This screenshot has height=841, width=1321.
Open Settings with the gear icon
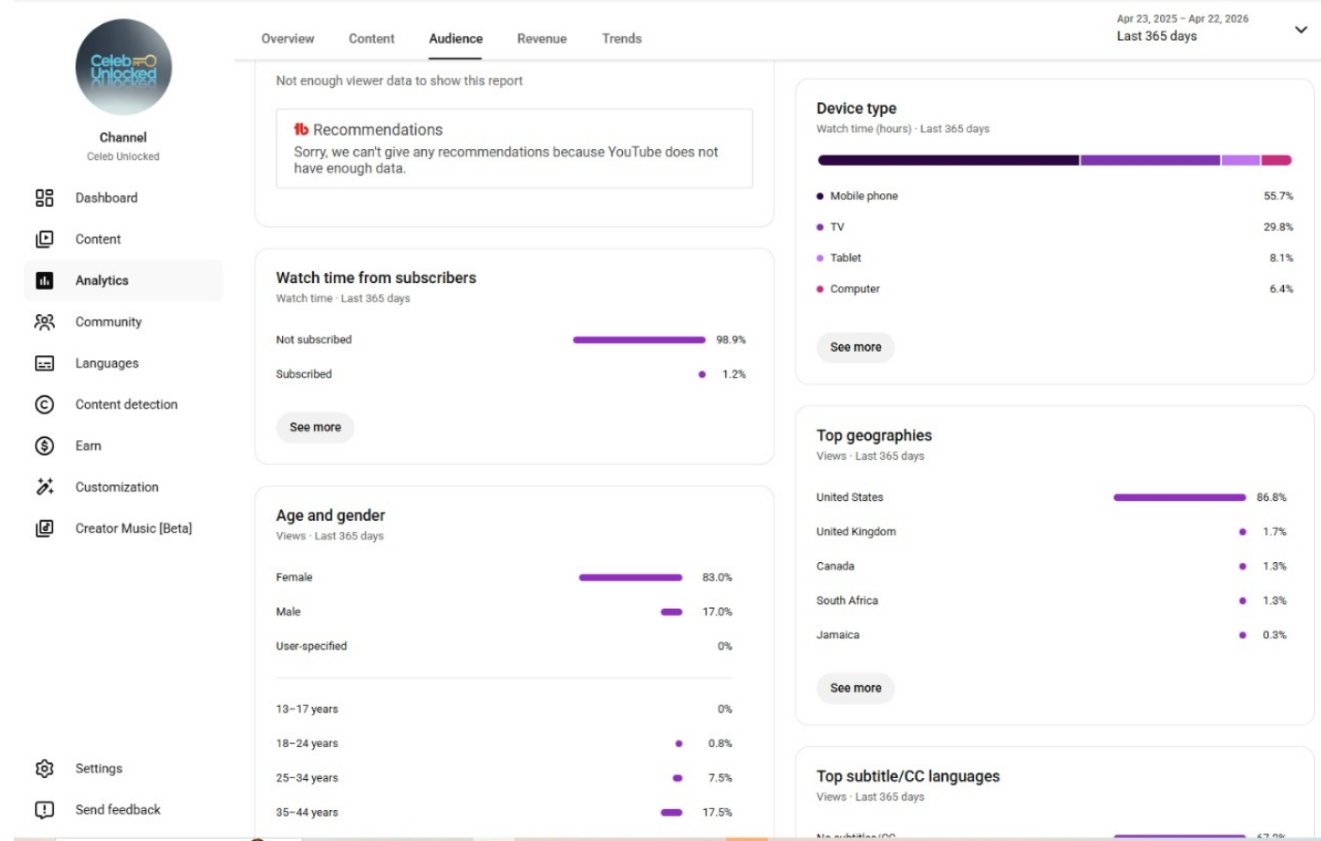click(44, 769)
